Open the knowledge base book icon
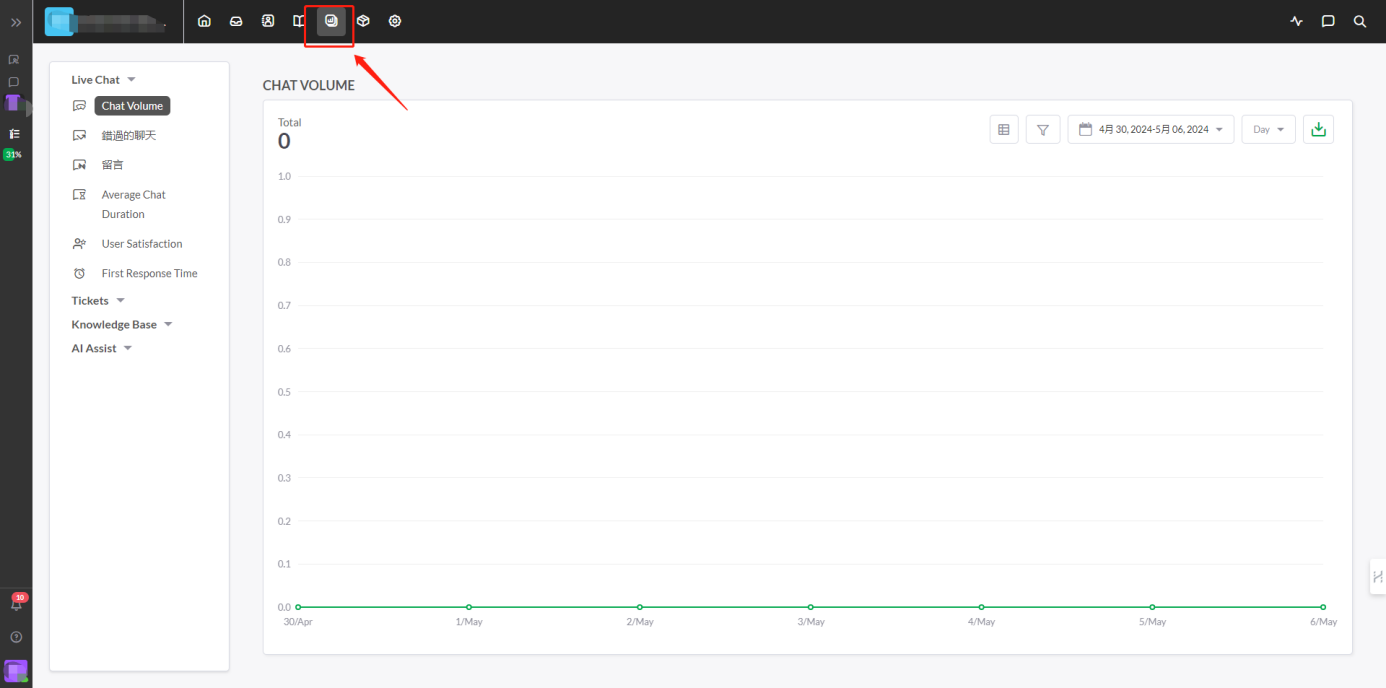 [299, 21]
